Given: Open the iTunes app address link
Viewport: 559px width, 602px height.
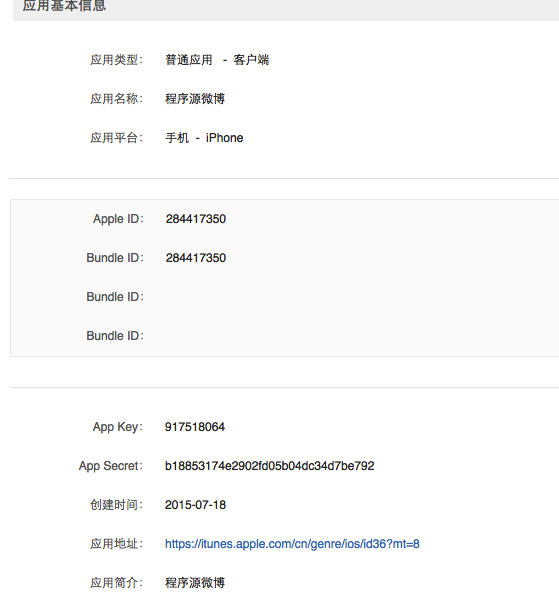Looking at the screenshot, I should click(292, 544).
